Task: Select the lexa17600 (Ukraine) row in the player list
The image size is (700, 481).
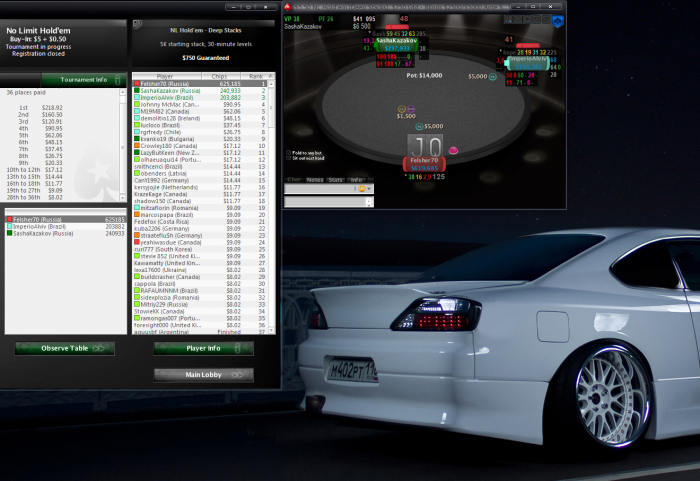Action: pos(200,270)
